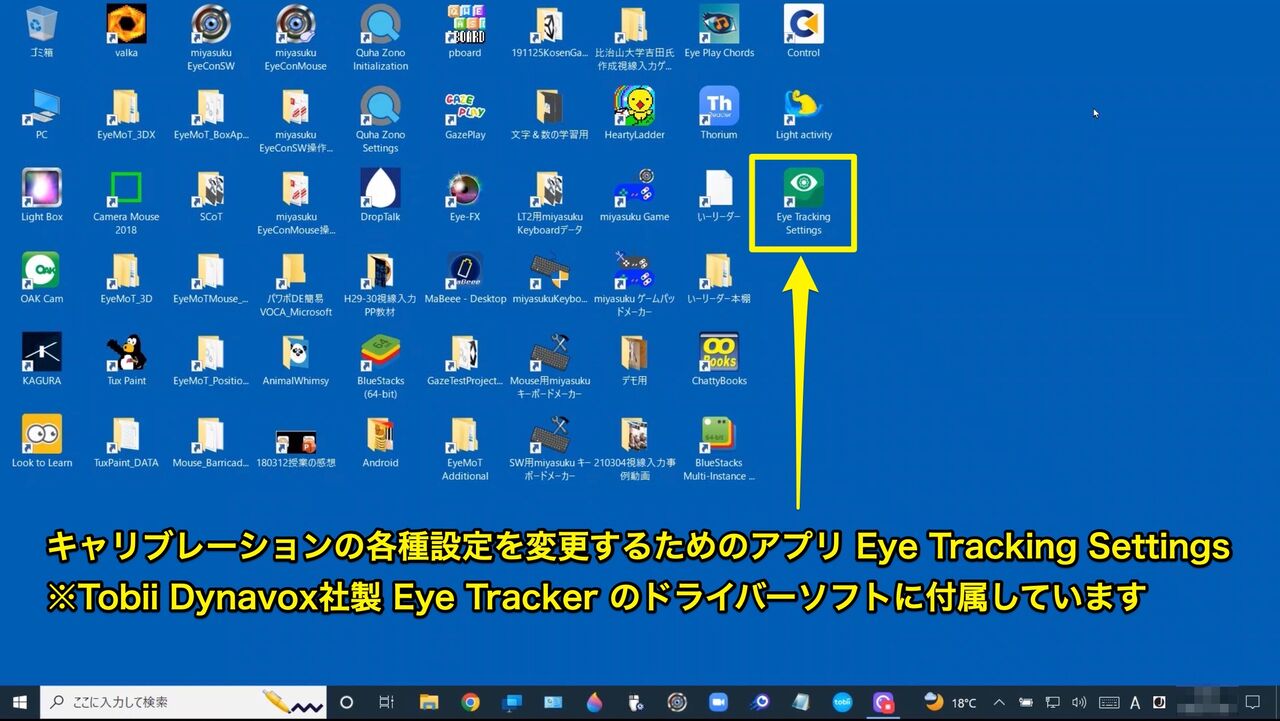
Task: Select the ChattyBooks desktop icon
Action: pos(719,359)
